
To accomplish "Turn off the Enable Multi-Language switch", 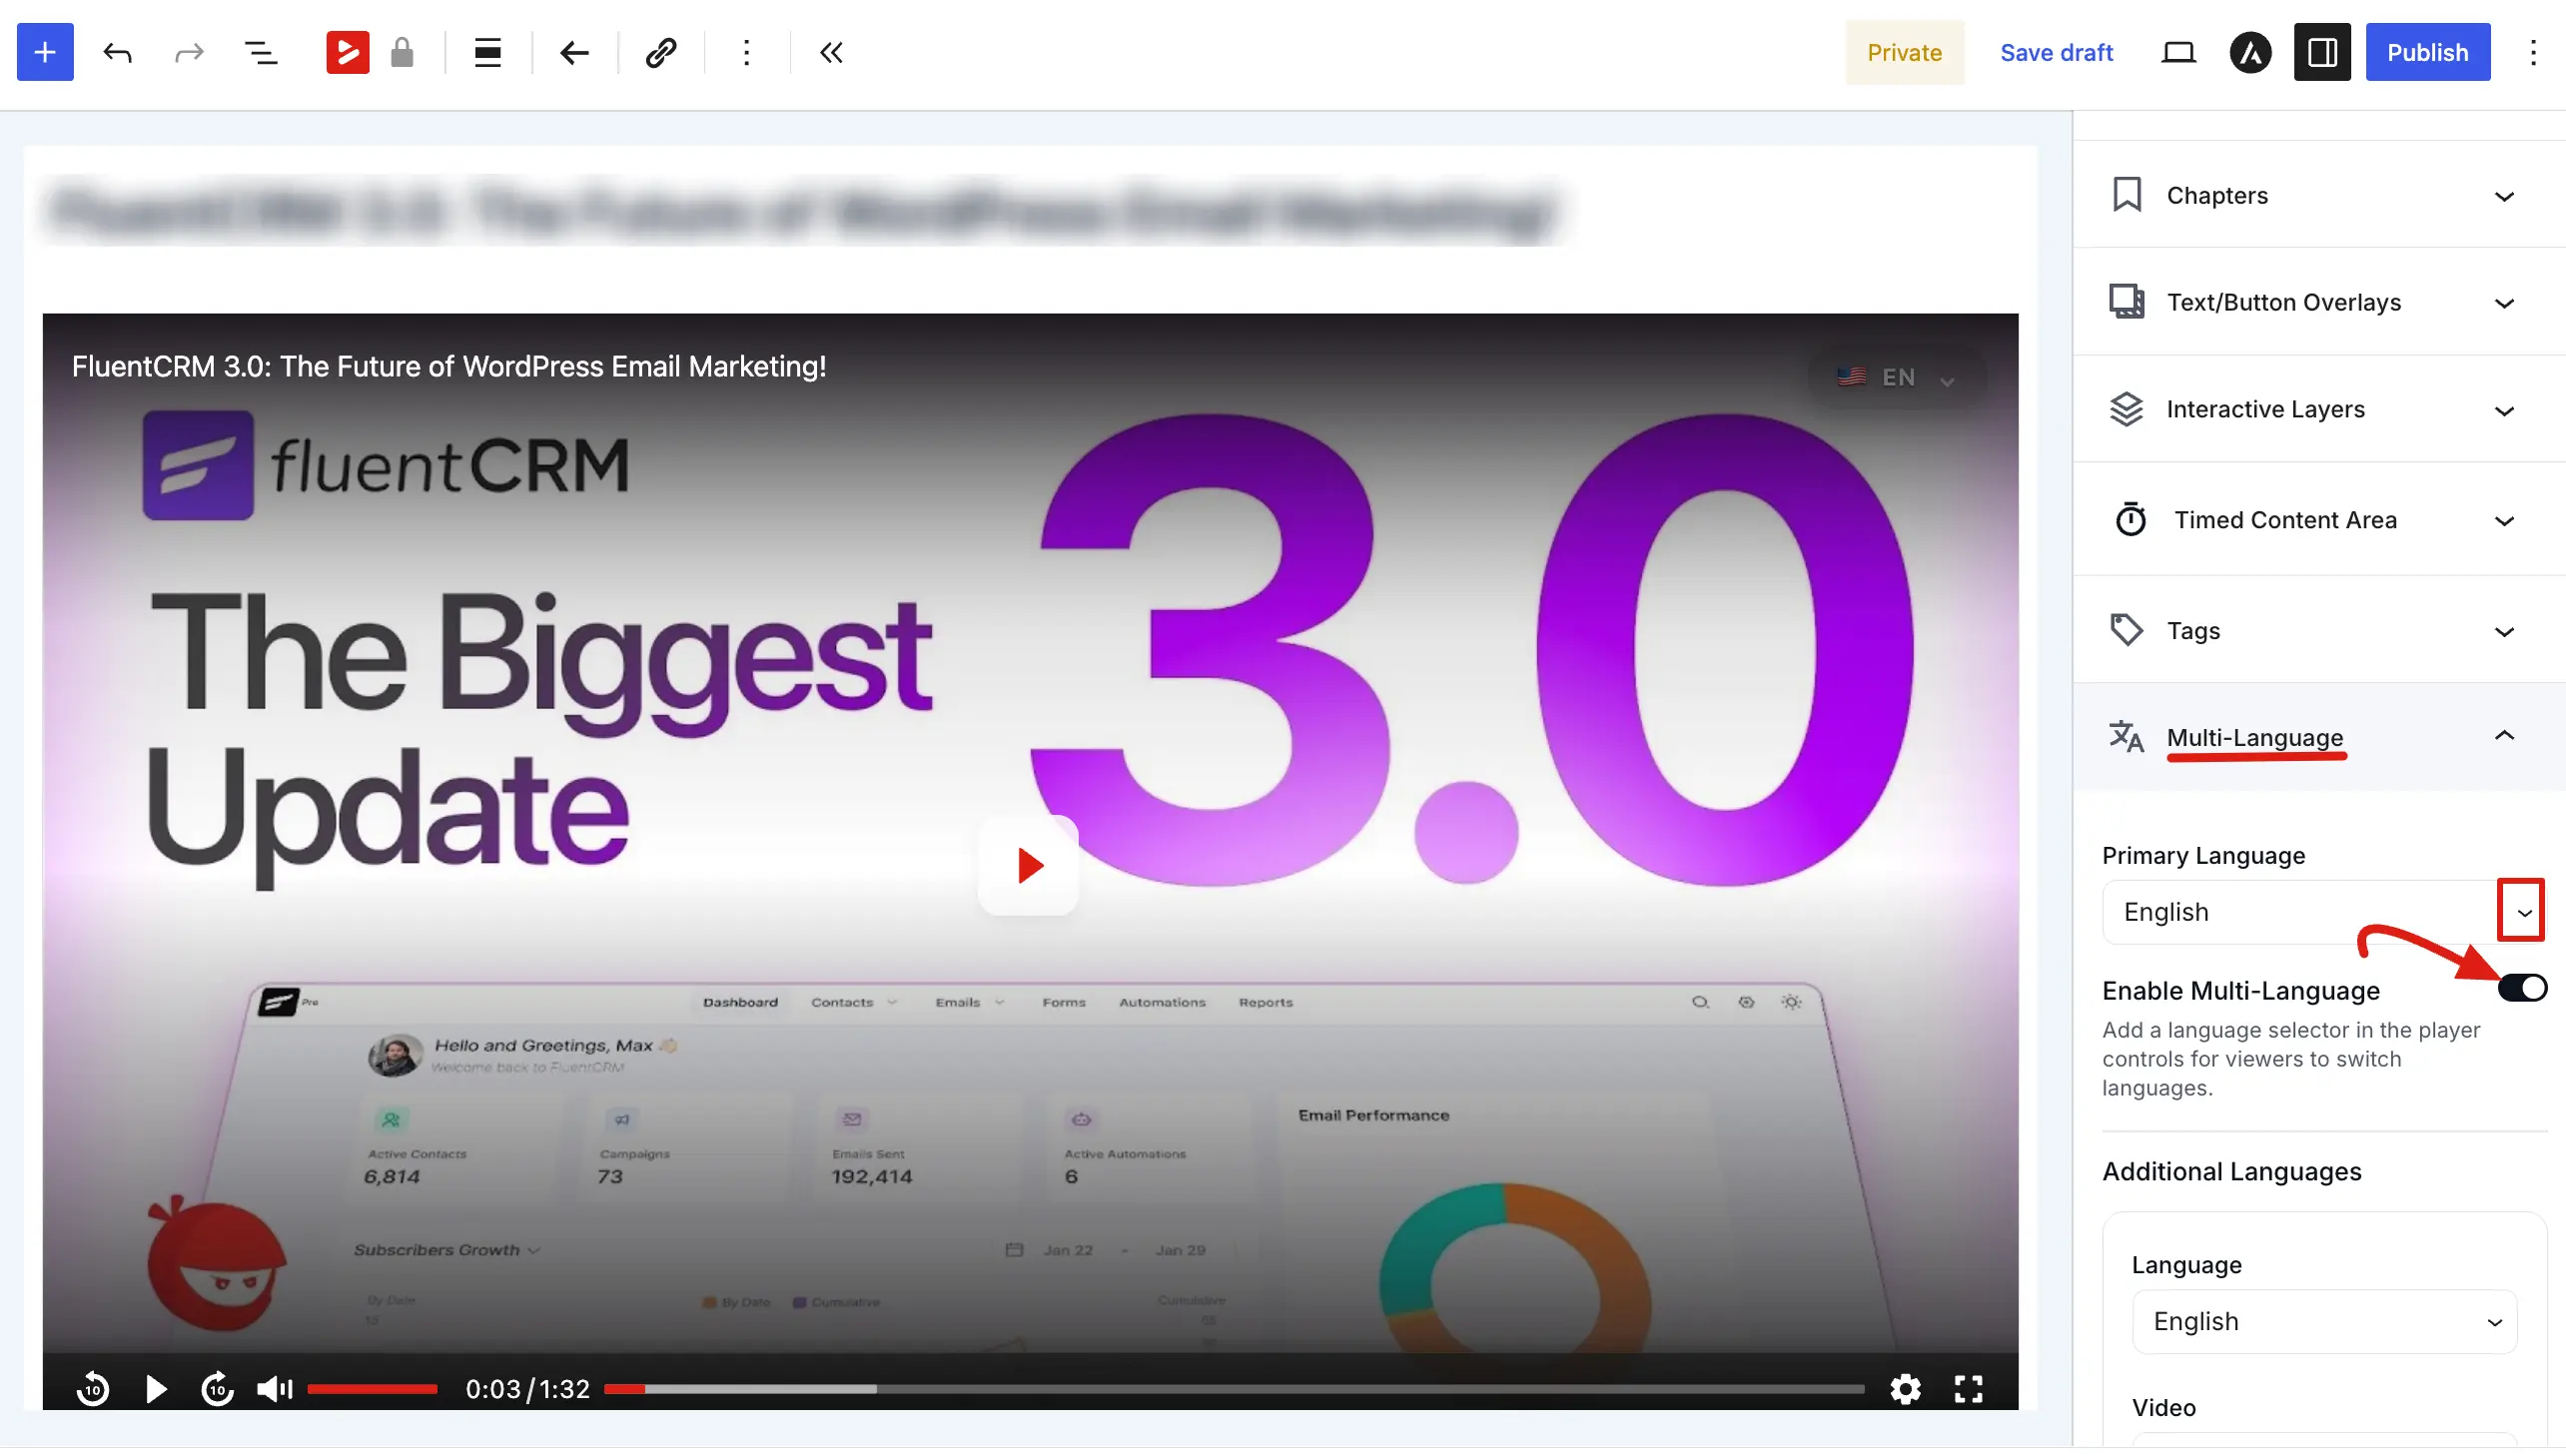I will [x=2522, y=988].
